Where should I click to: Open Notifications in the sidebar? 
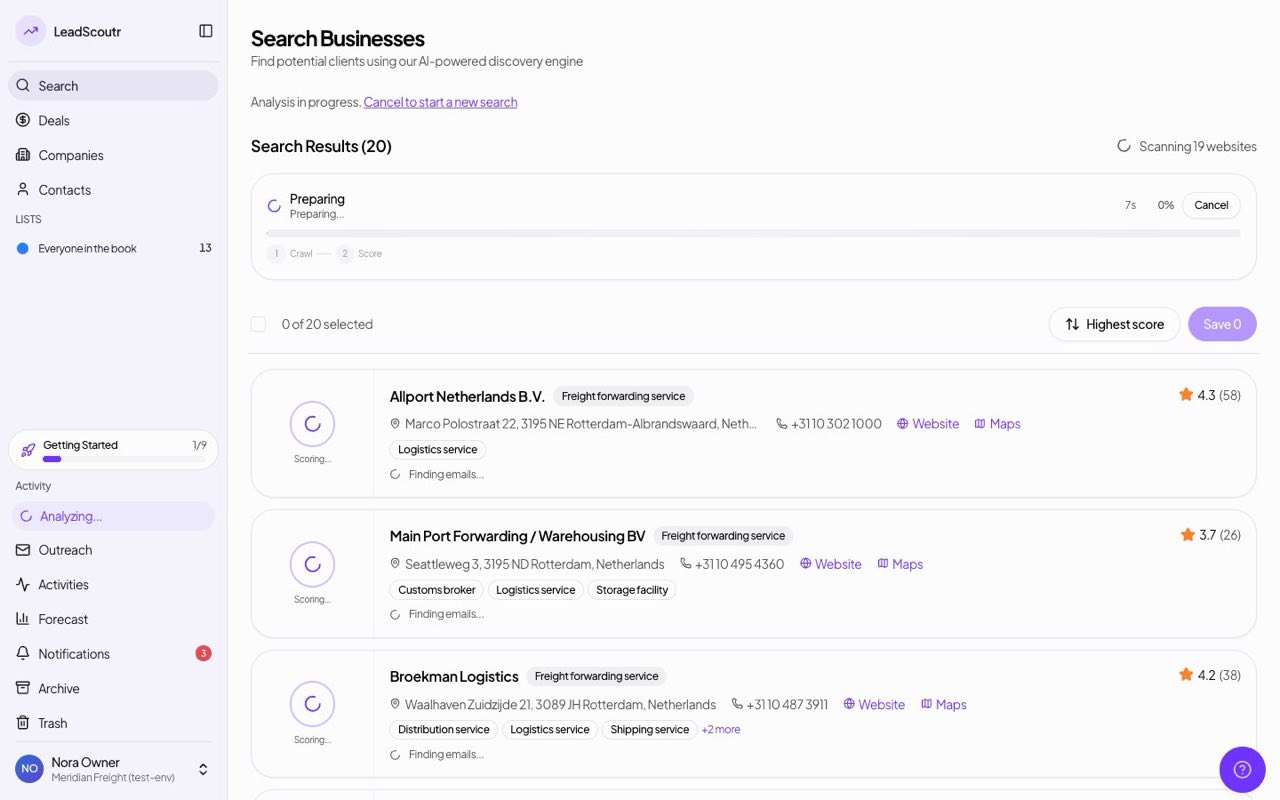pyautogui.click(x=113, y=653)
